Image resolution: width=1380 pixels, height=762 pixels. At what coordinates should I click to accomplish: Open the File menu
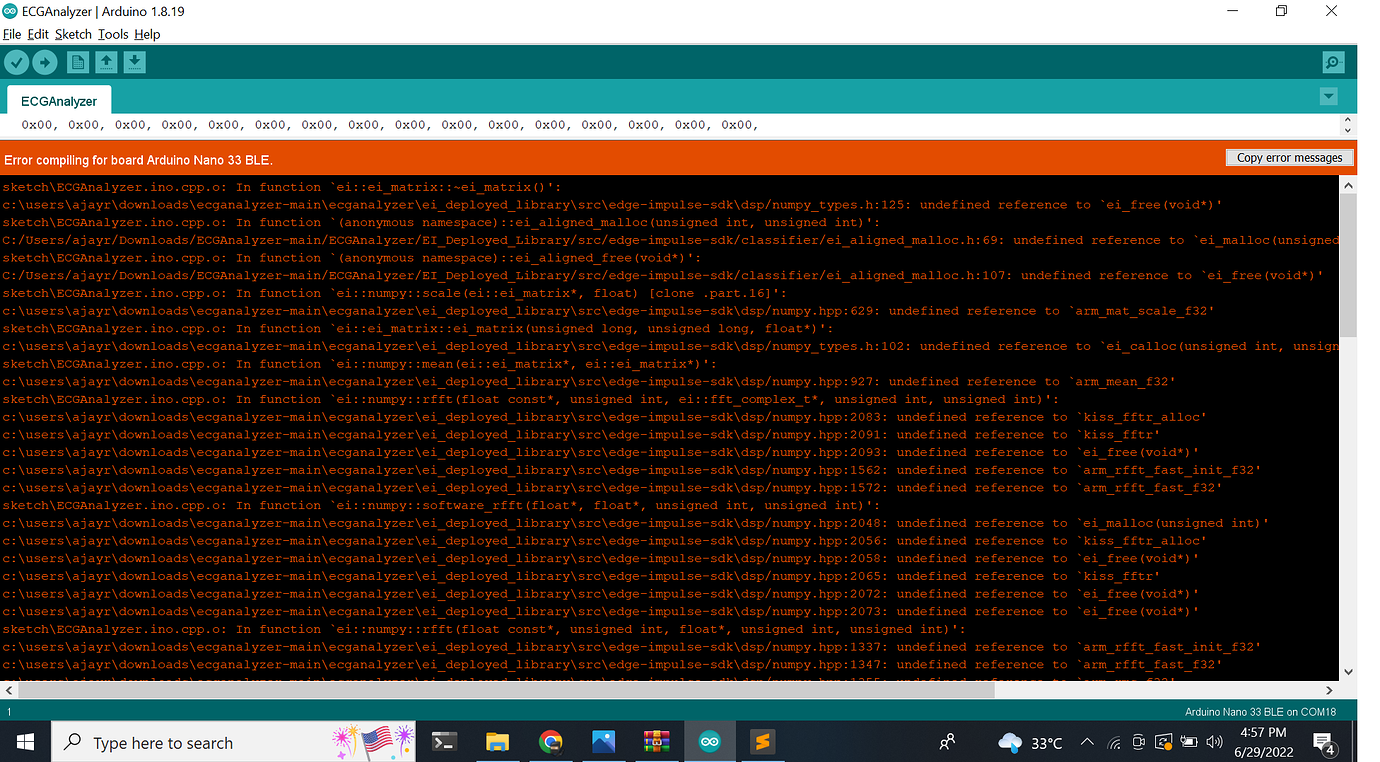[x=12, y=34]
